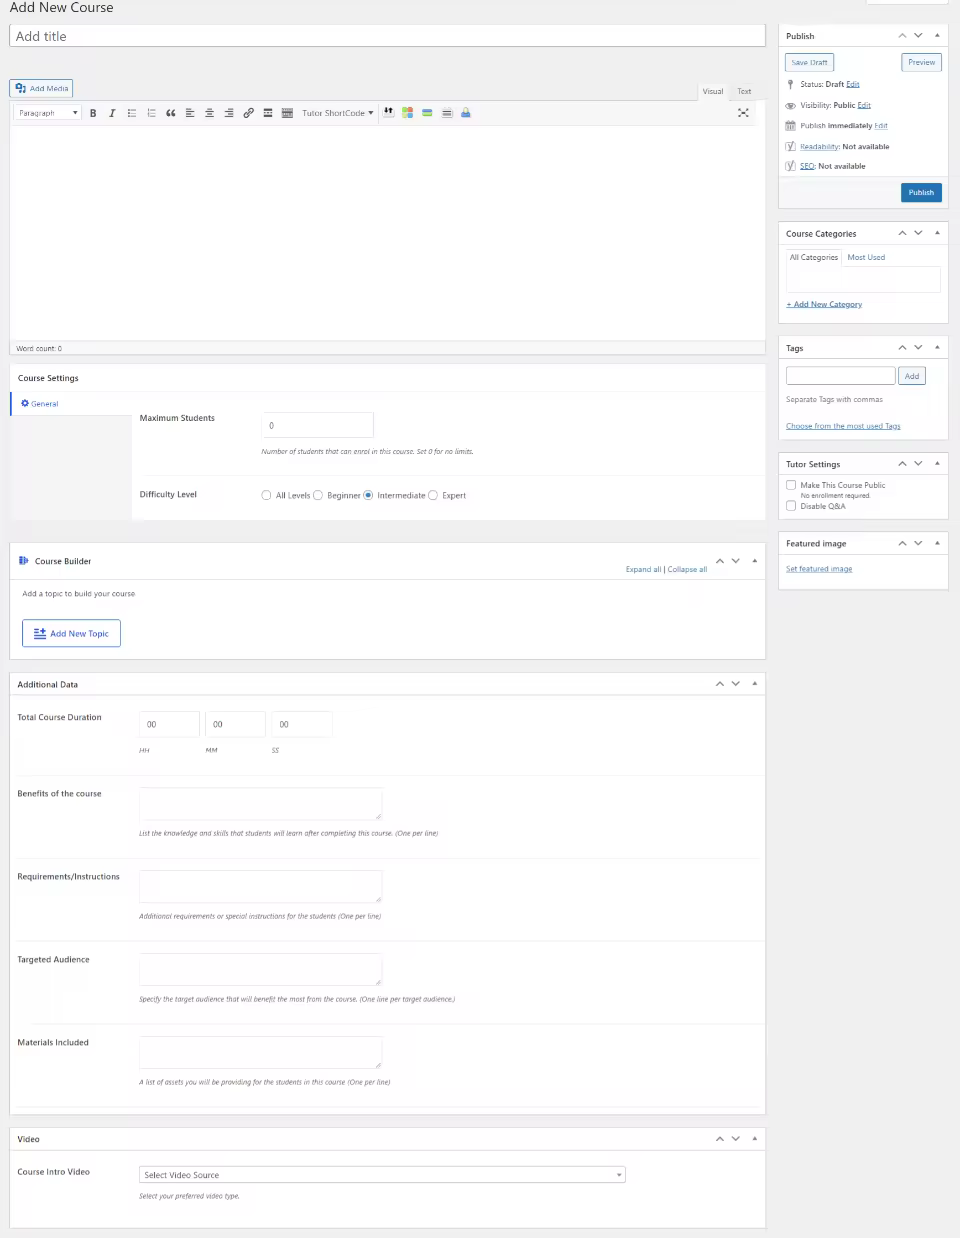Insert Read More tag

(x=268, y=113)
